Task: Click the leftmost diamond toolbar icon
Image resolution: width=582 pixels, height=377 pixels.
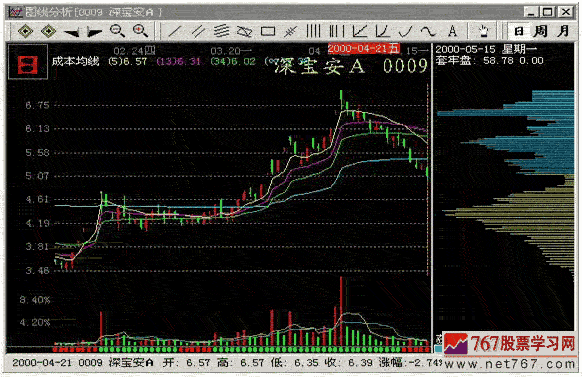Action: point(25,31)
